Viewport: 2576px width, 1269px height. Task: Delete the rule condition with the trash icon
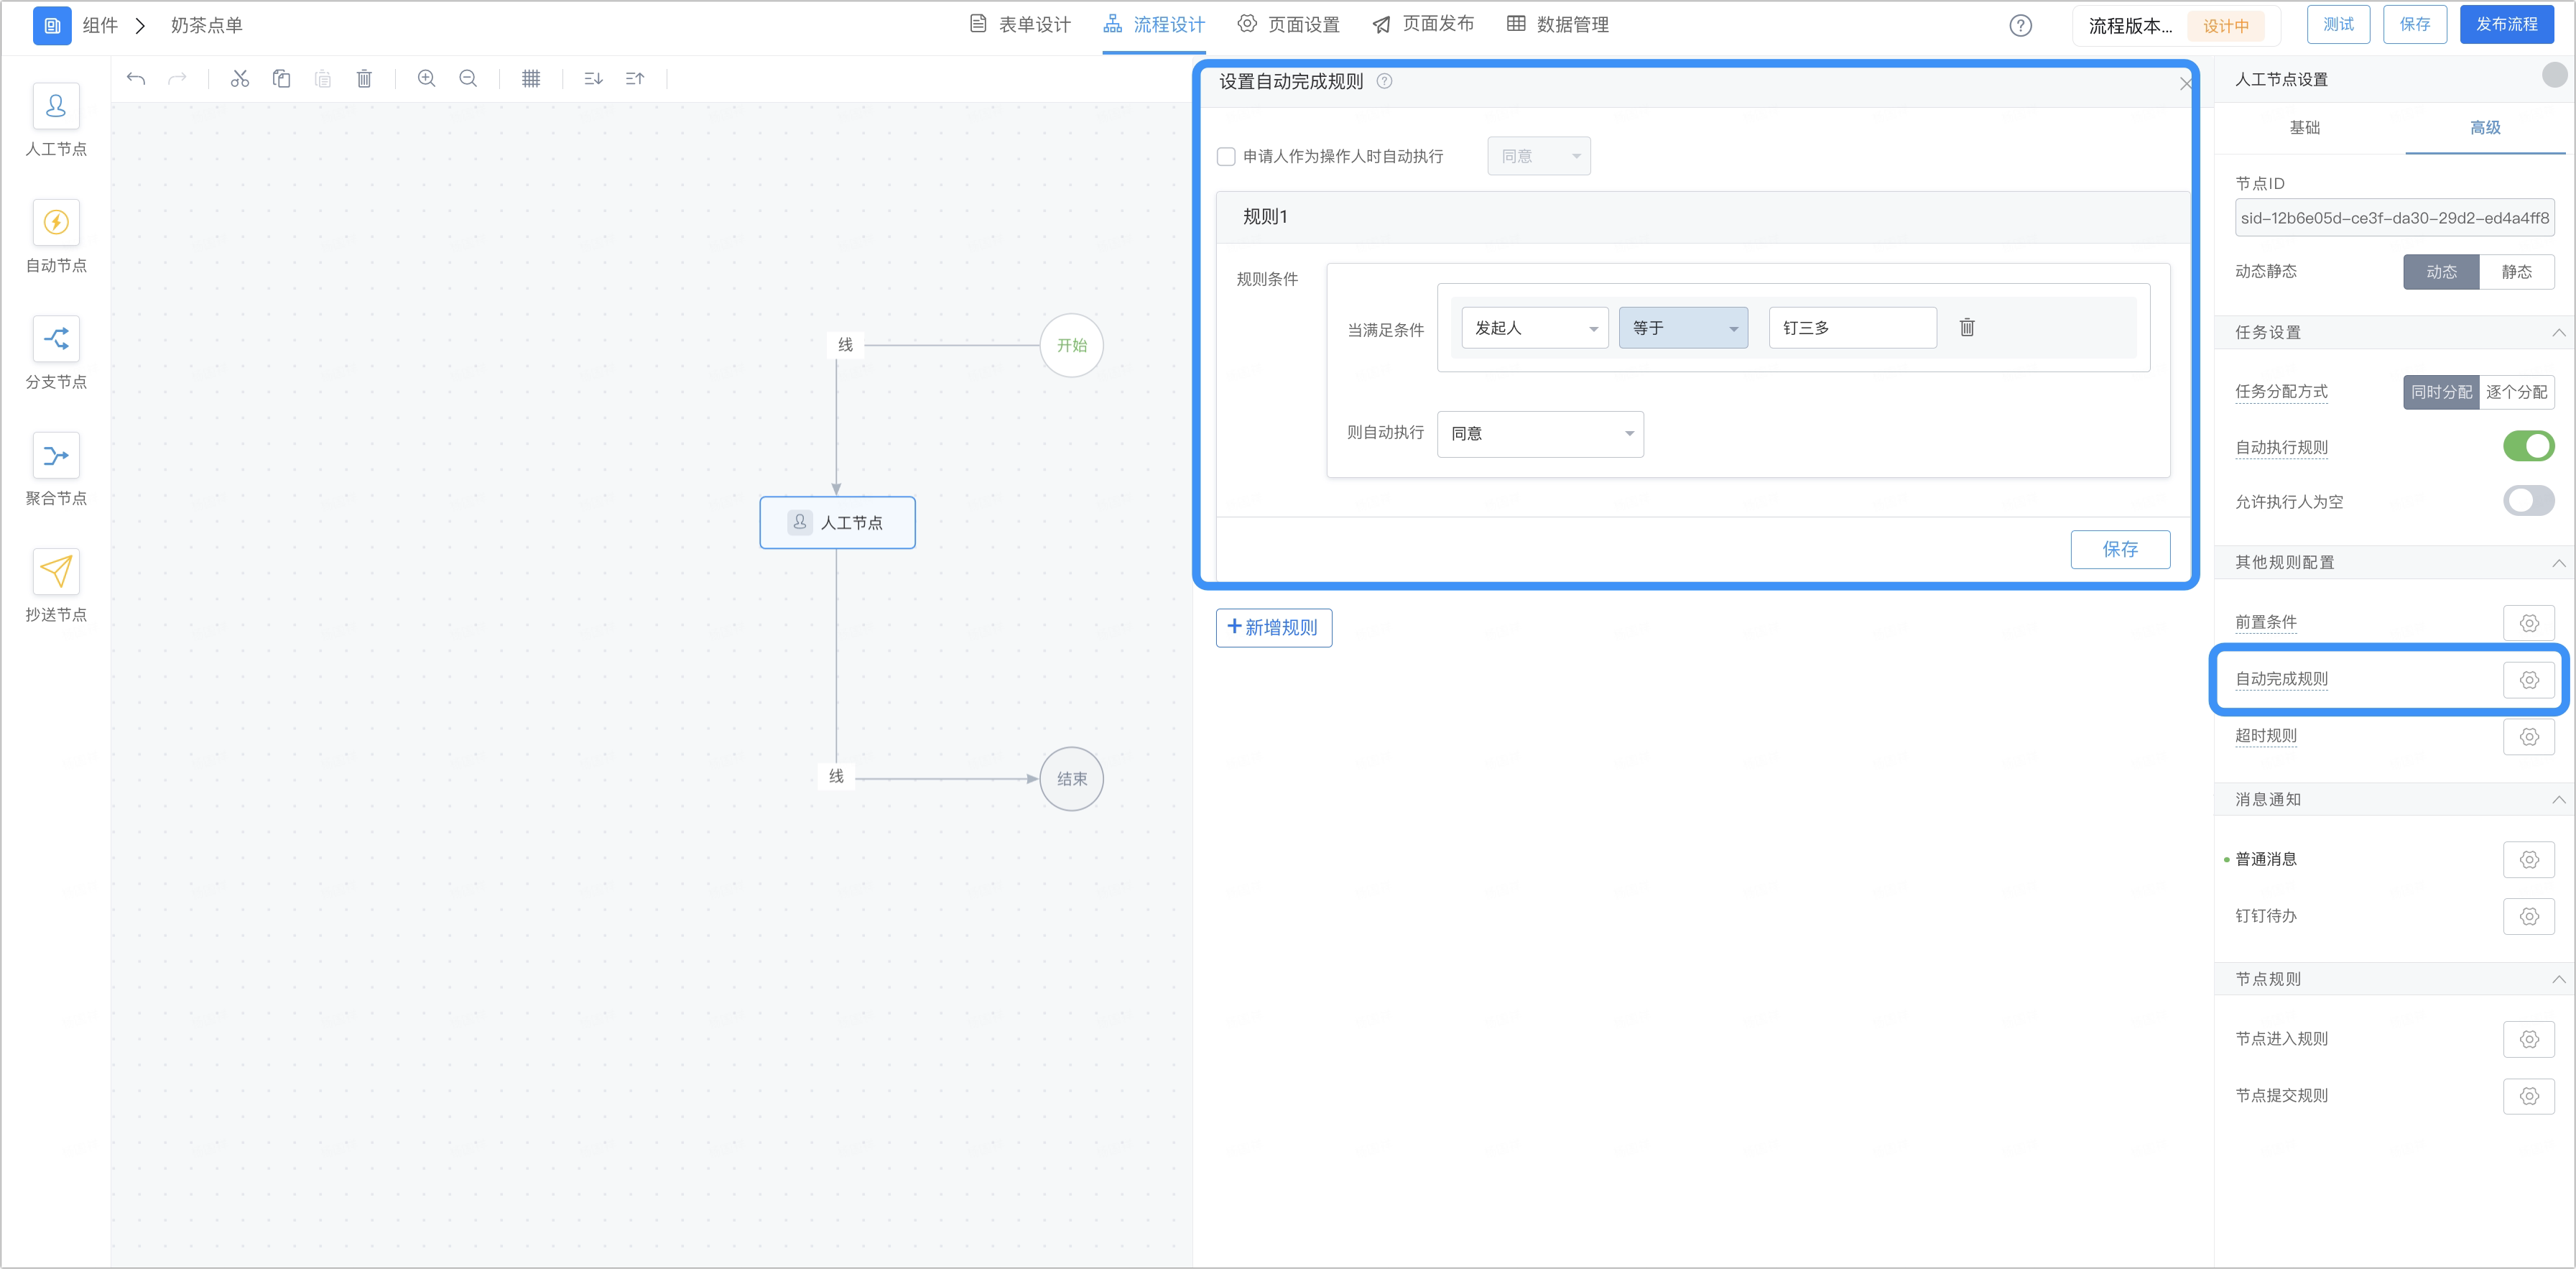1967,327
